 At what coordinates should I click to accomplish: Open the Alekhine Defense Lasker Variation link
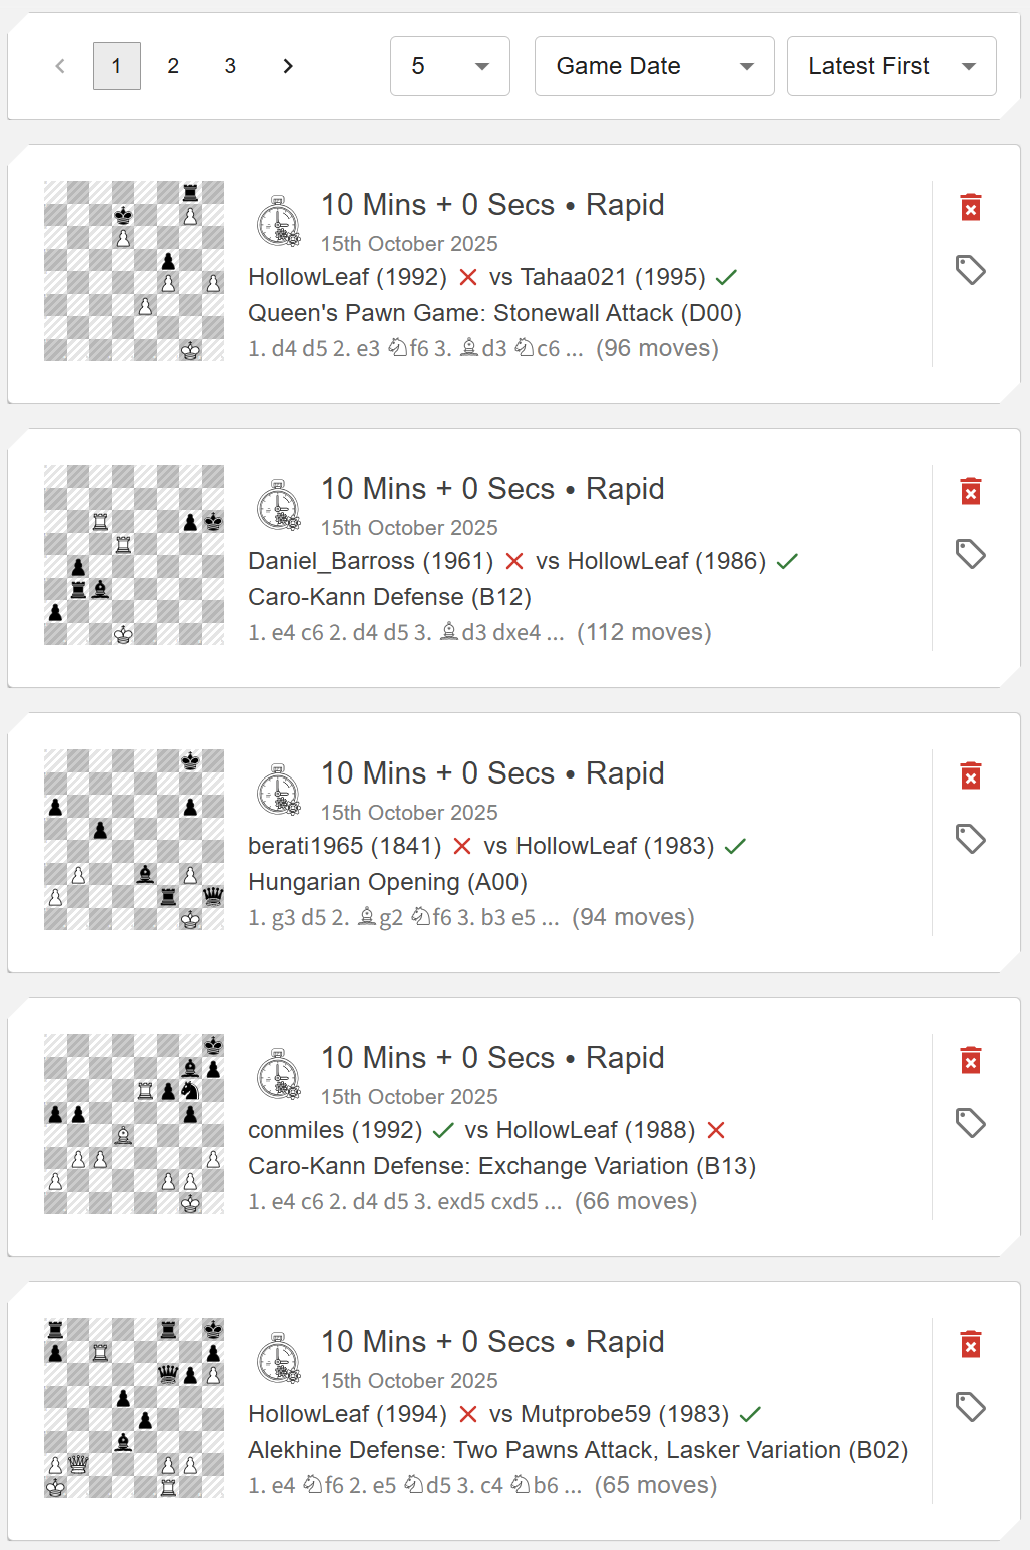pos(577,1450)
